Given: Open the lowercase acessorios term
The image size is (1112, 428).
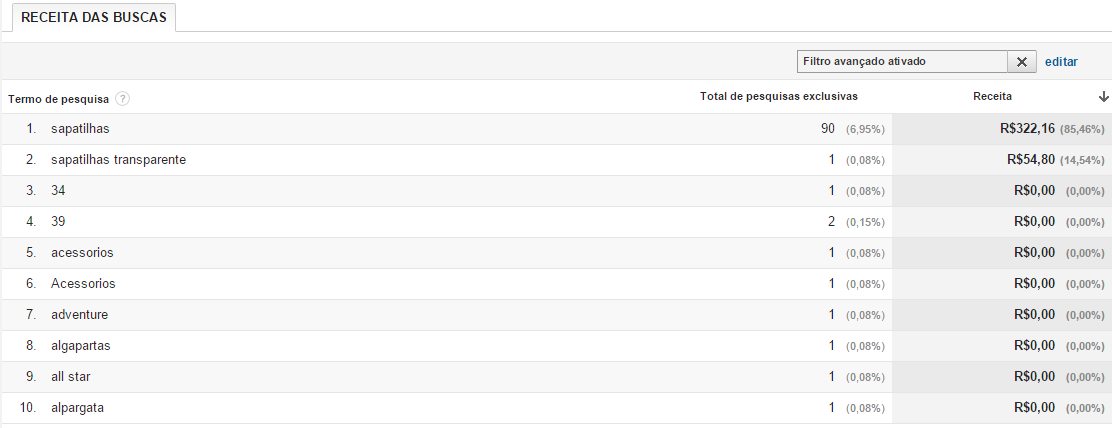Looking at the screenshot, I should 82,252.
